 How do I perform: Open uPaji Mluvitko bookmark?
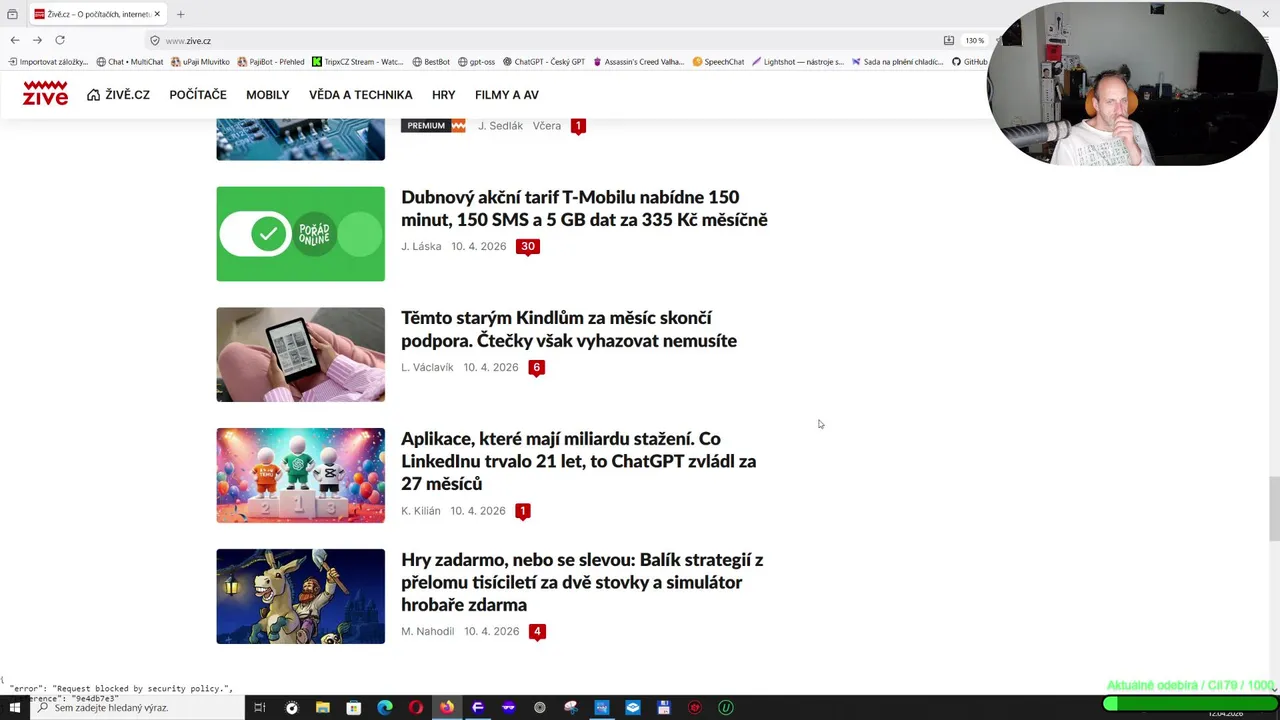[200, 62]
